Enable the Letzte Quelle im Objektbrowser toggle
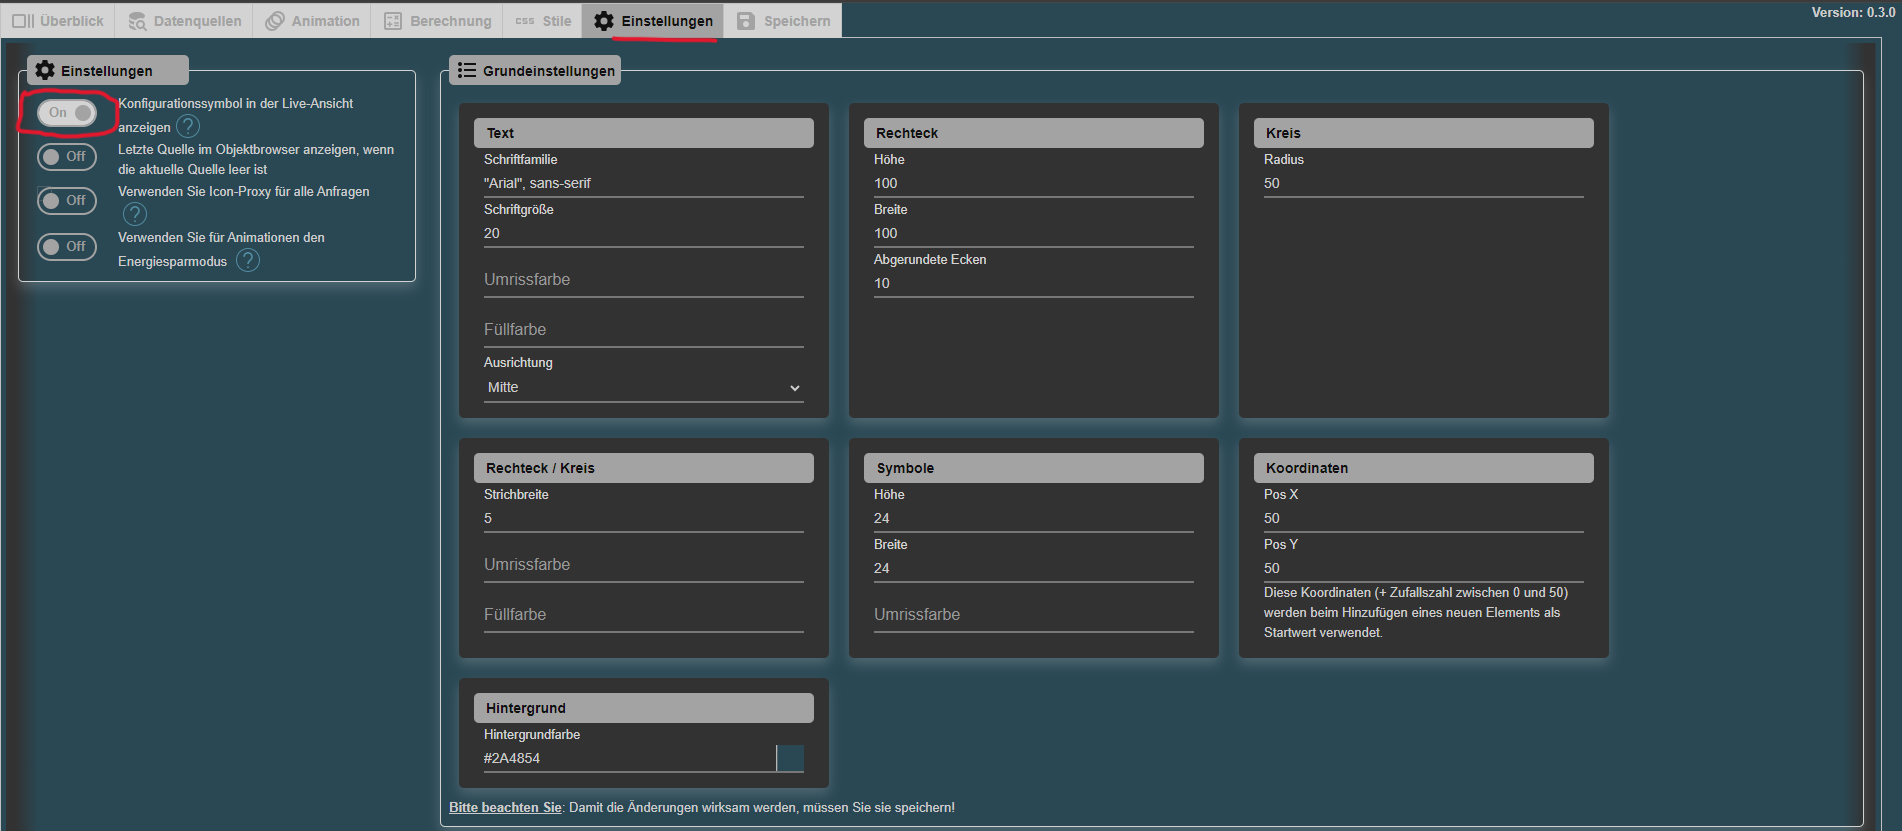The height and width of the screenshot is (831, 1902). (67, 157)
